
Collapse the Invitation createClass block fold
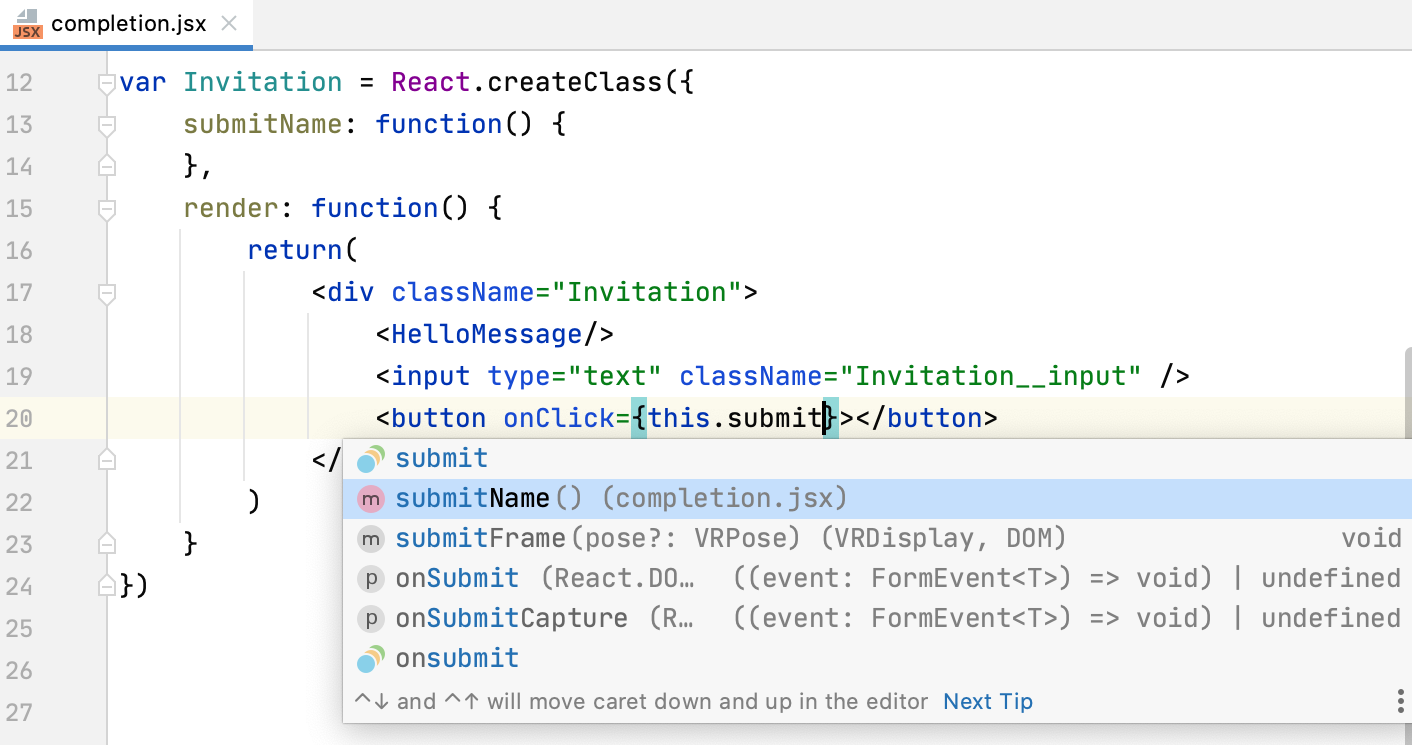pyautogui.click(x=105, y=82)
